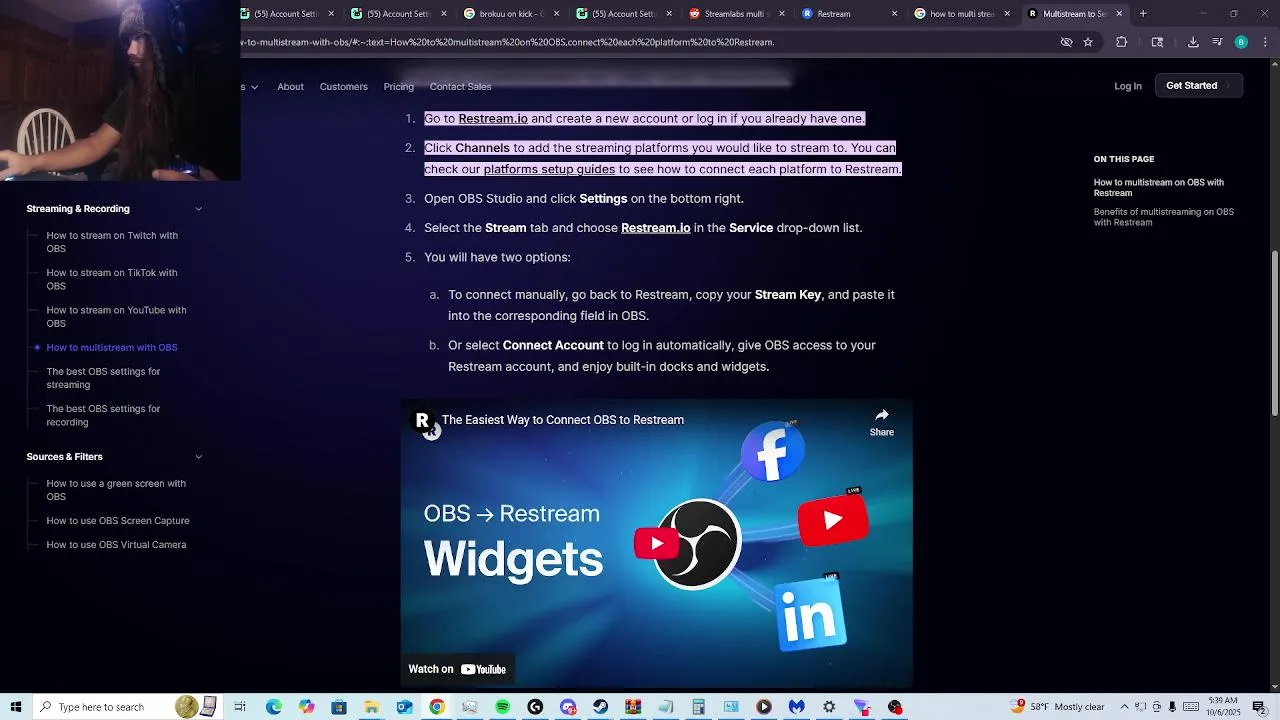Open 'How to stream on YouTube with OBS'
Screen dimensions: 1280x720
point(116,317)
